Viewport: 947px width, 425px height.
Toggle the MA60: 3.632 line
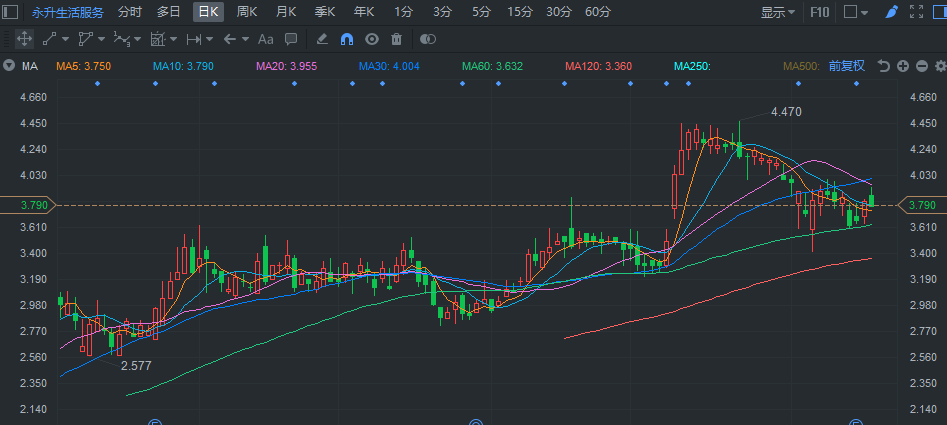click(492, 66)
